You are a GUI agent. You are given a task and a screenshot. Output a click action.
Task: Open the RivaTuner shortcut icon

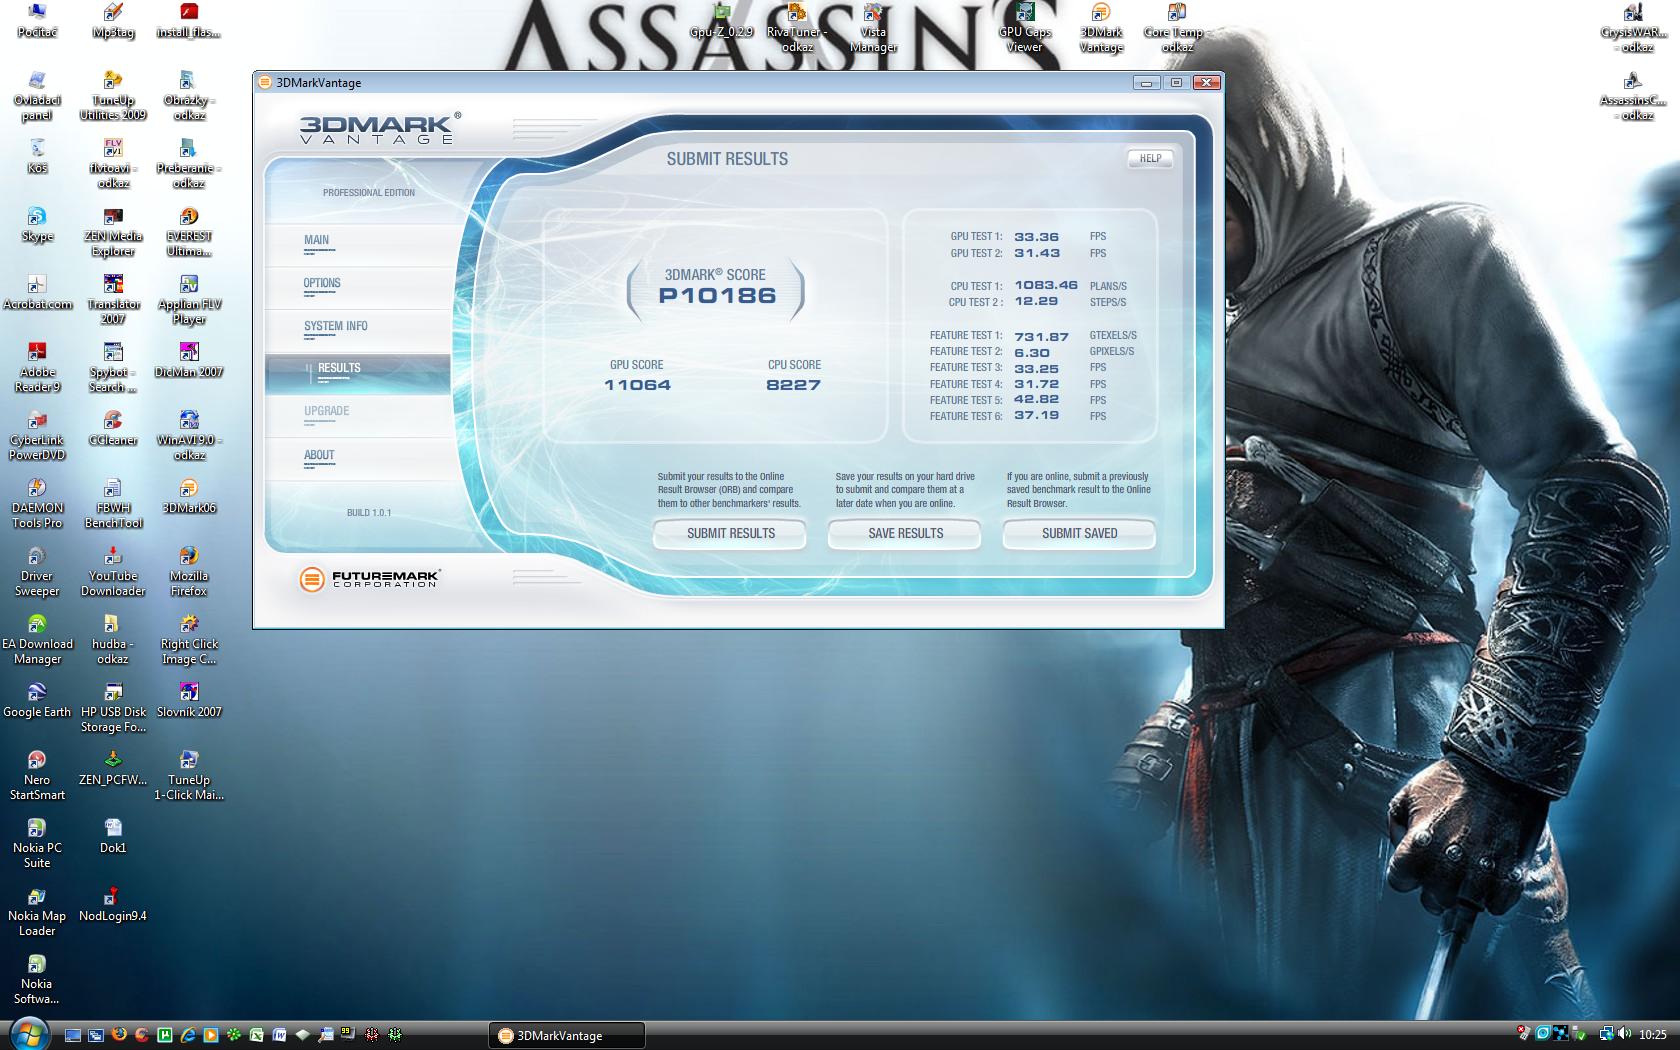797,28
